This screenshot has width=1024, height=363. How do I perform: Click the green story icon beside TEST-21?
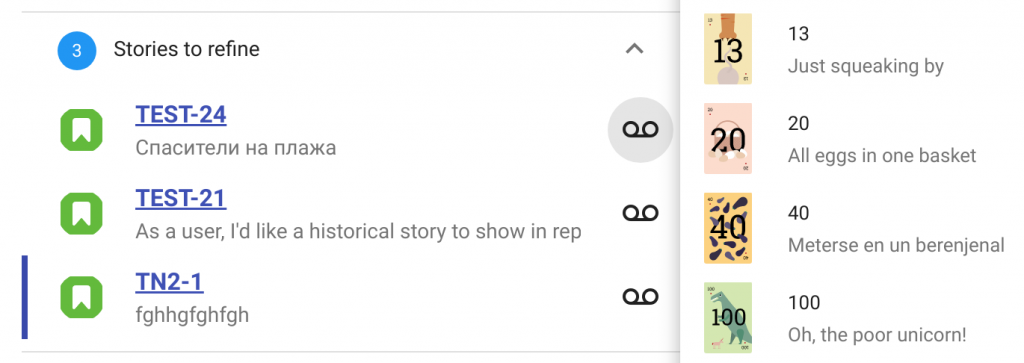(x=82, y=213)
